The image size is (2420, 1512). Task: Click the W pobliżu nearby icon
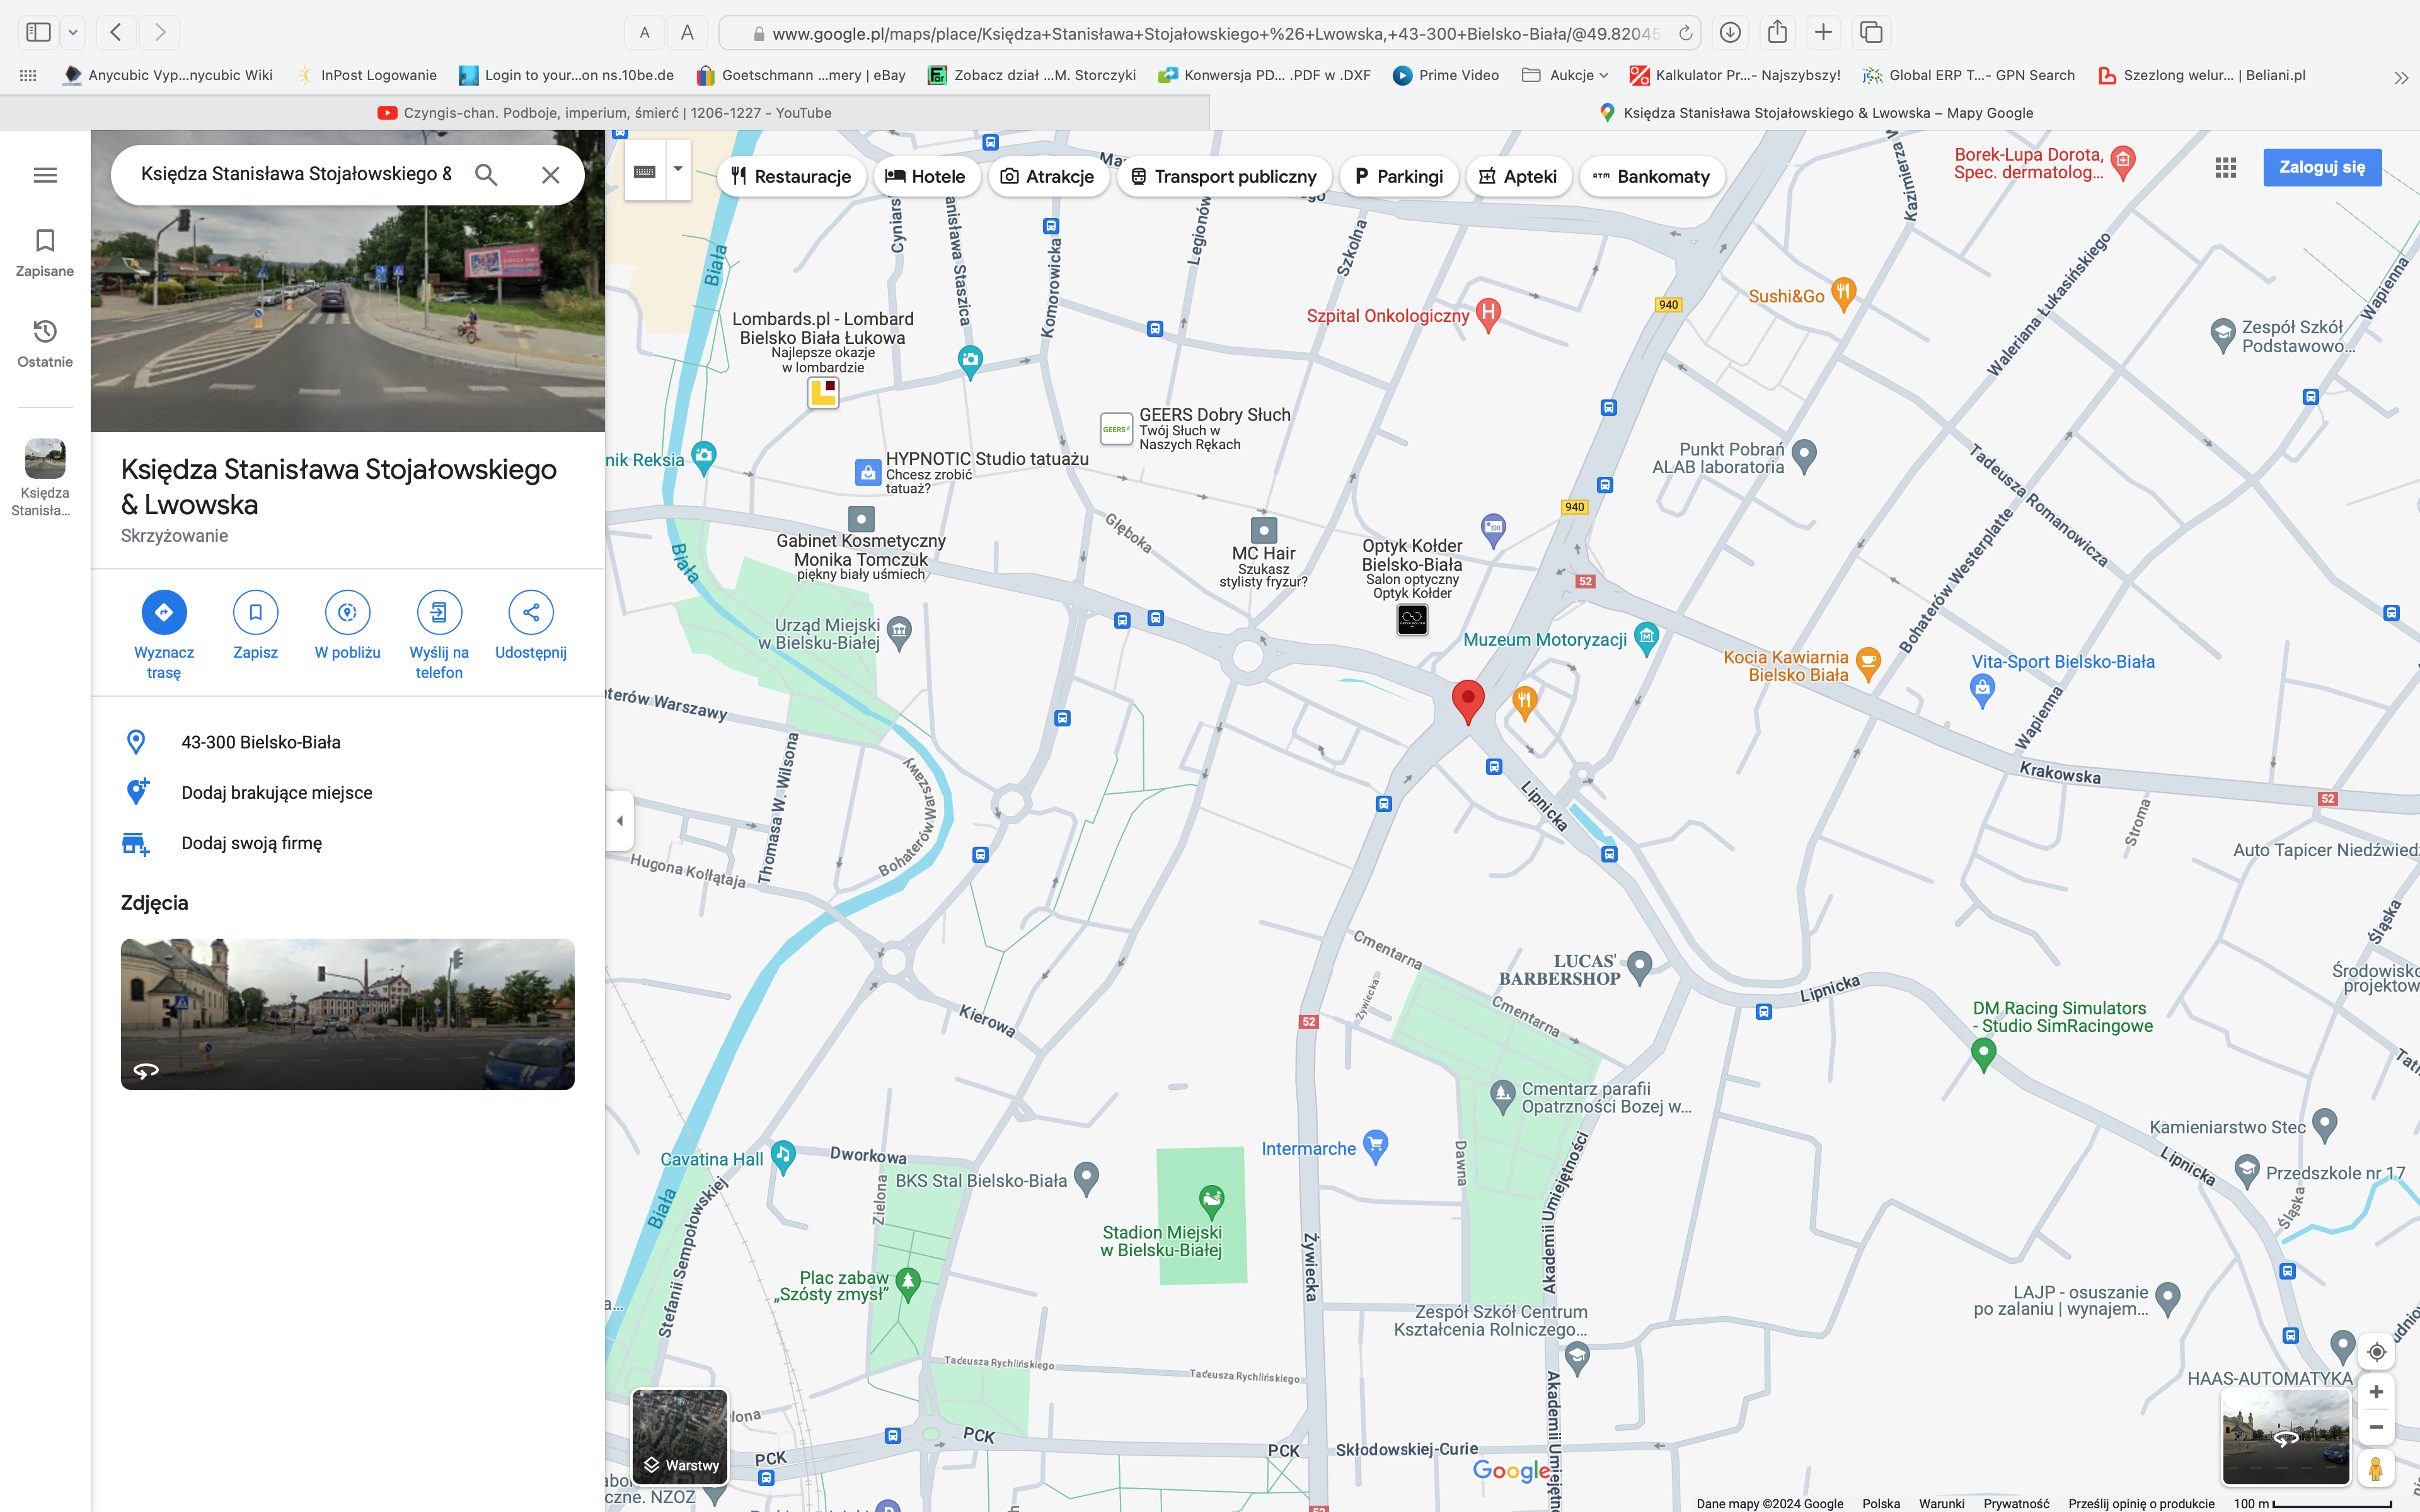(347, 612)
